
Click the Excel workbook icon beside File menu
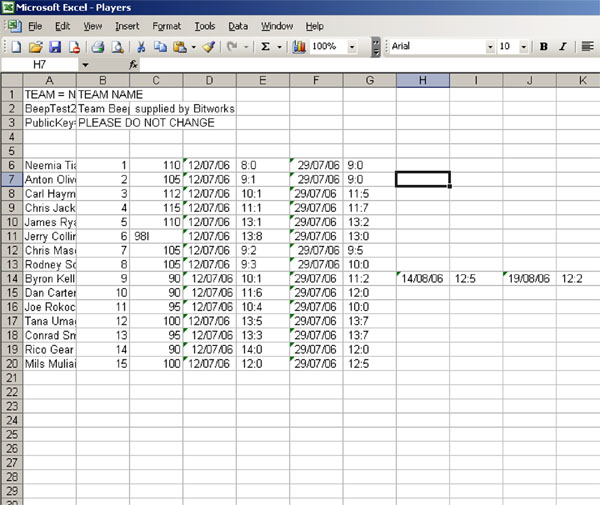13,26
